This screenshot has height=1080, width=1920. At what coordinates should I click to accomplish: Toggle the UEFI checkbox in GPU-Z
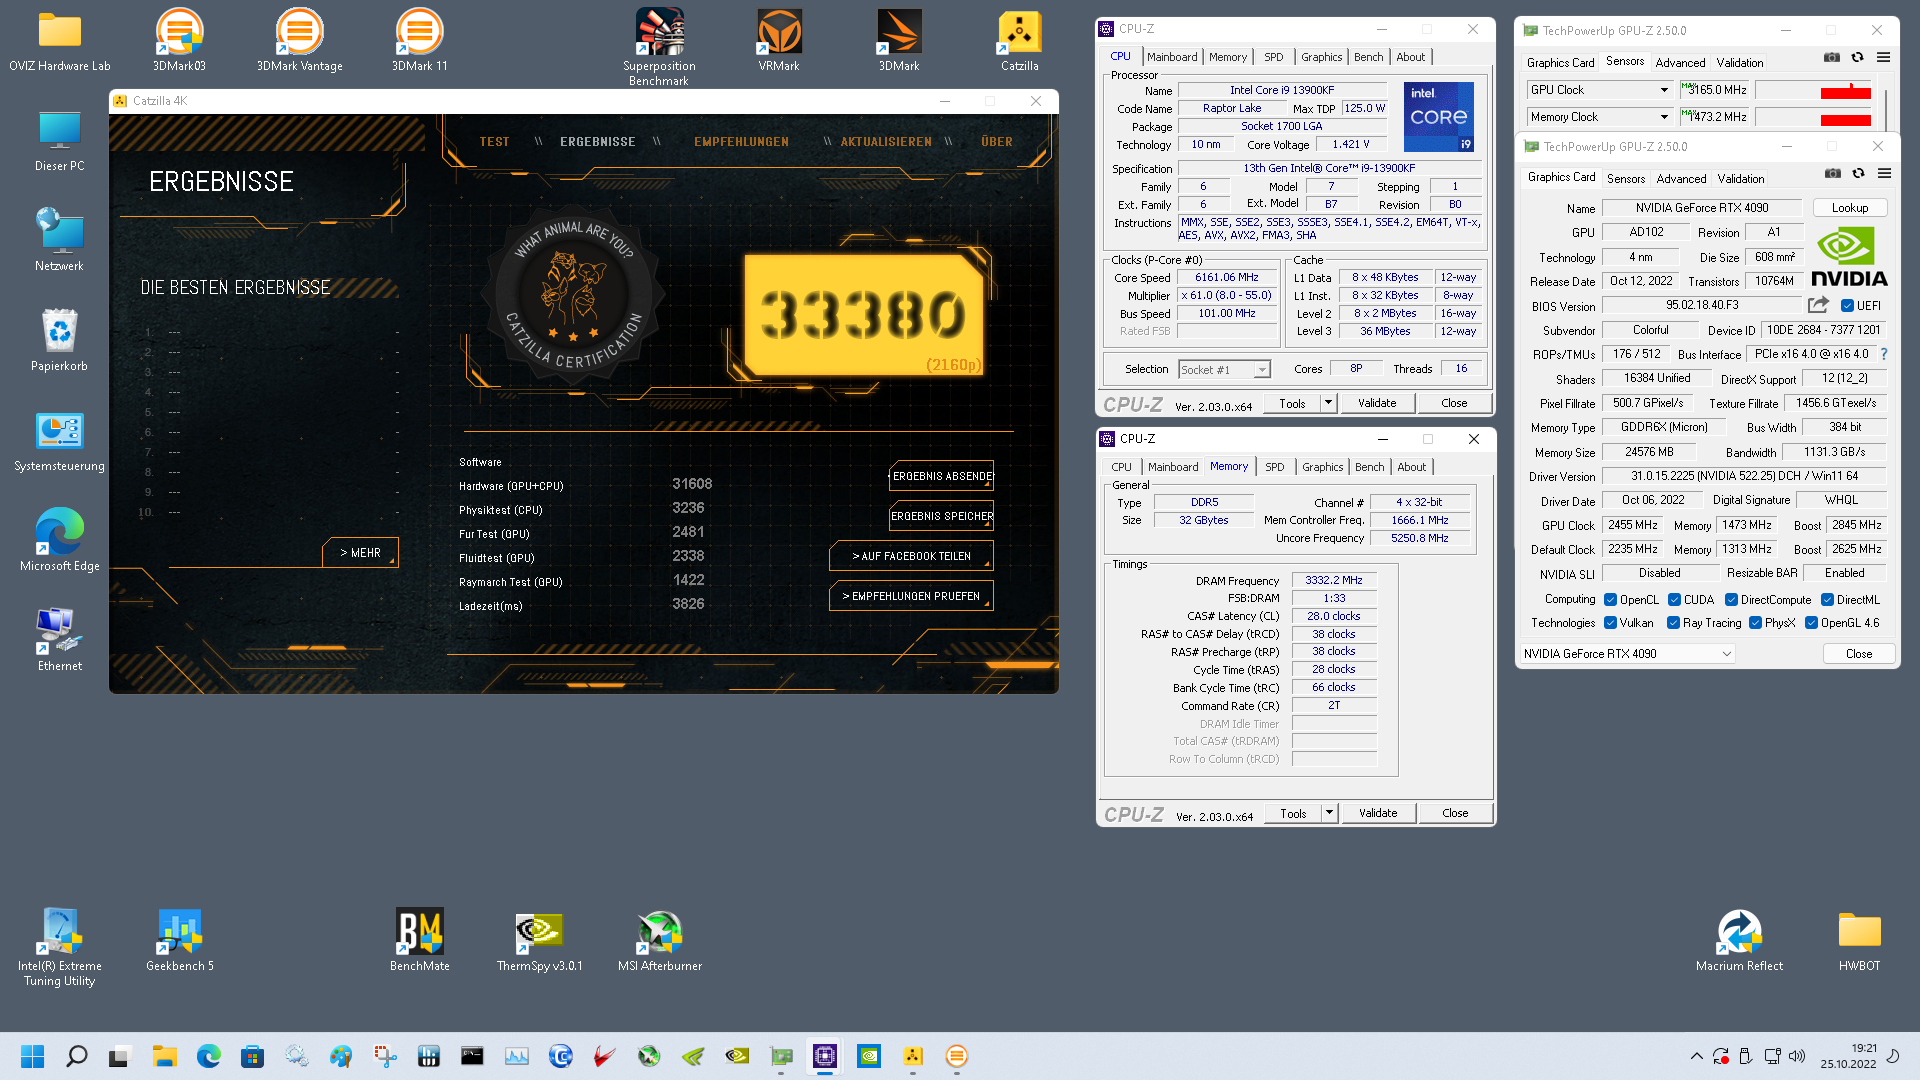(x=1847, y=306)
